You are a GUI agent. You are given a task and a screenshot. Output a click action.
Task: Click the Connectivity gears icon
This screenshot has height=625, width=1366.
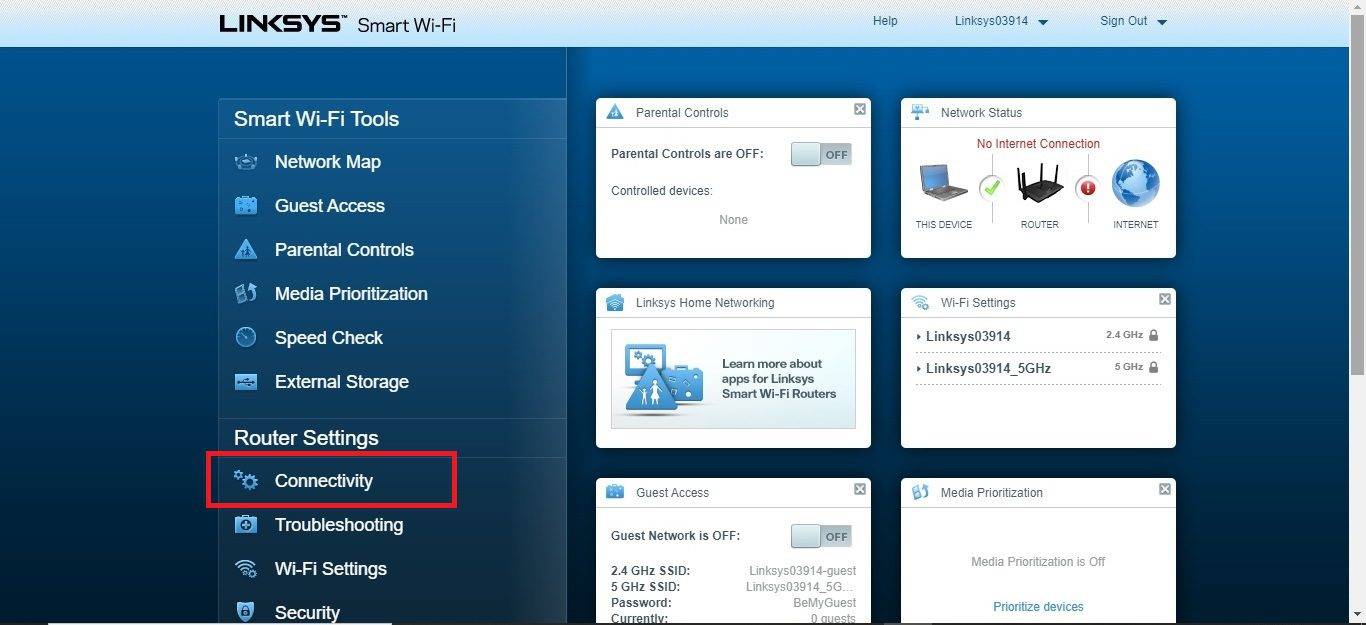point(246,481)
